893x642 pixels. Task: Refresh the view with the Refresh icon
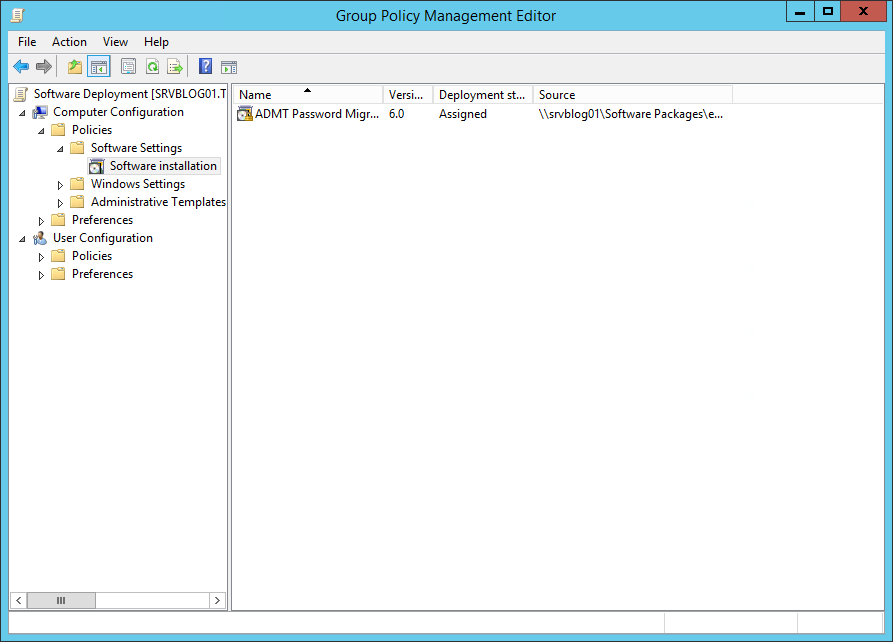152,66
